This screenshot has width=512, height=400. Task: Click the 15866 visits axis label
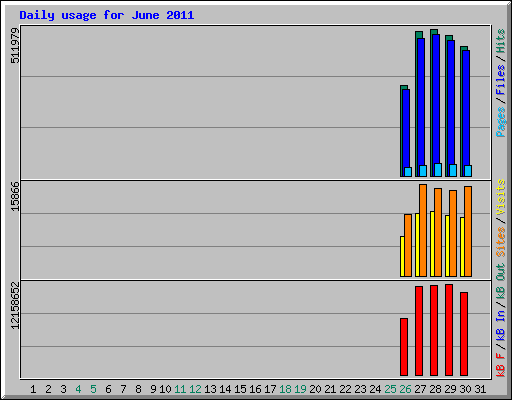click(15, 197)
